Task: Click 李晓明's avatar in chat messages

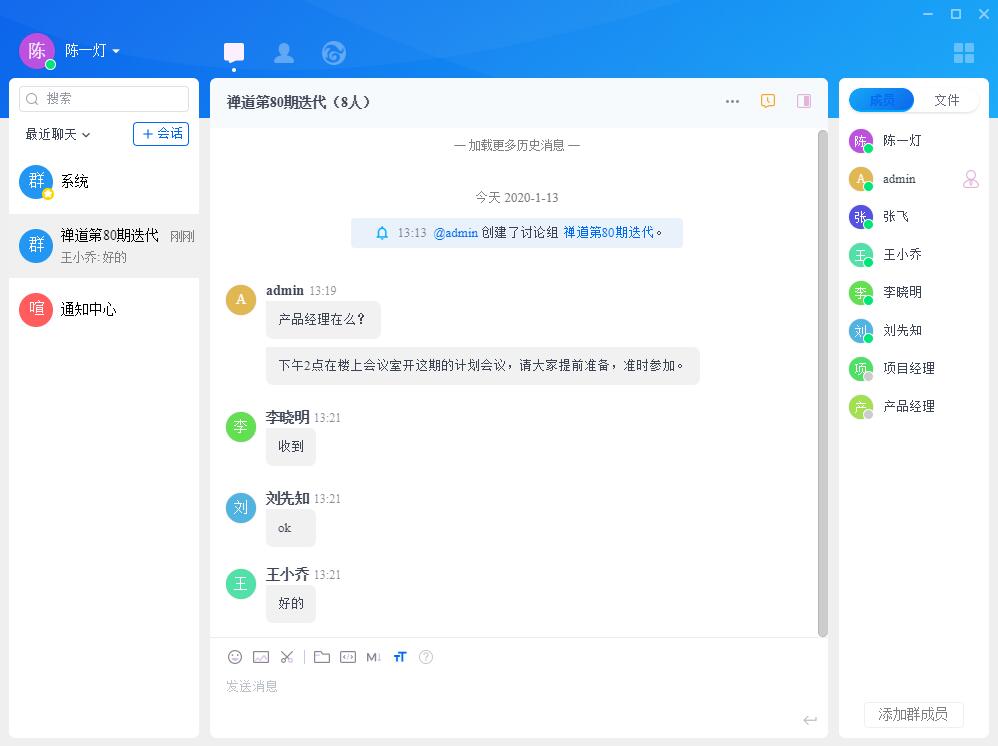Action: [241, 426]
